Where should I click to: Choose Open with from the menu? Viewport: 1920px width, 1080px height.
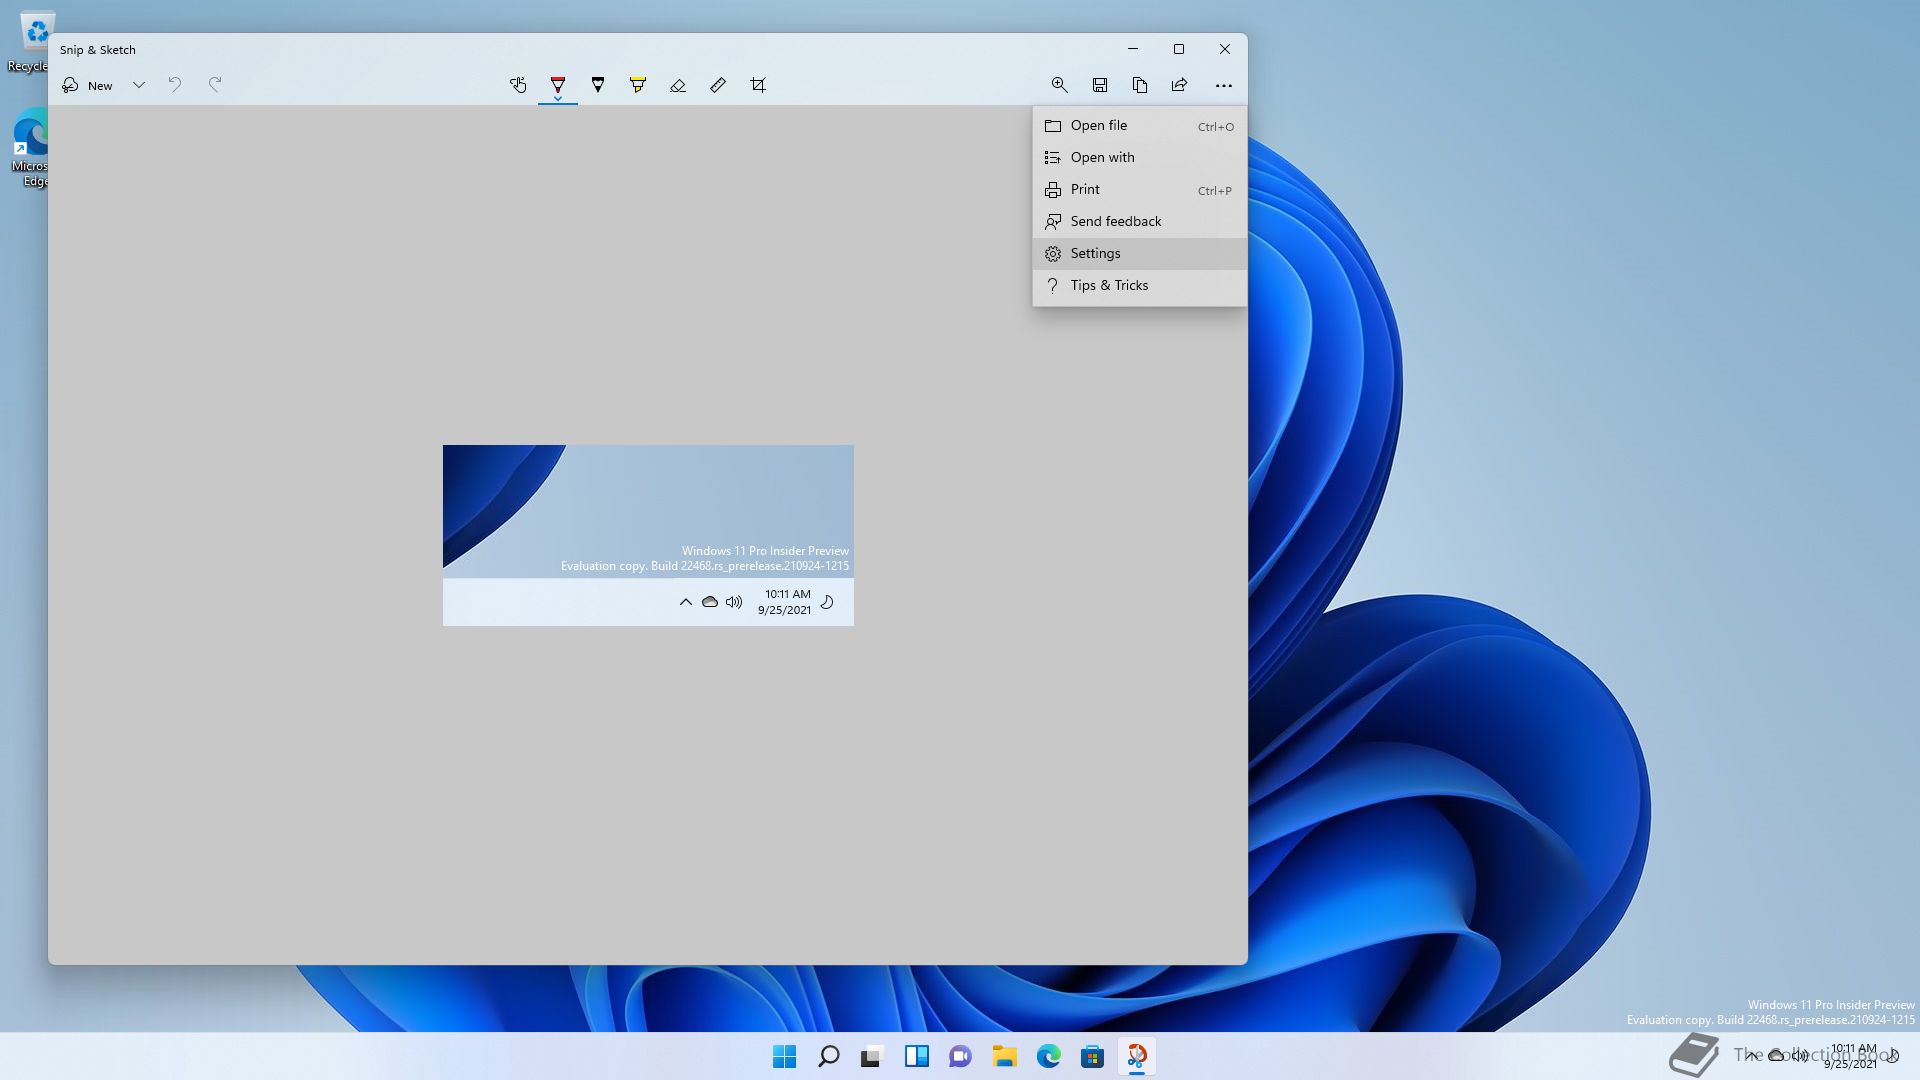pyautogui.click(x=1140, y=158)
